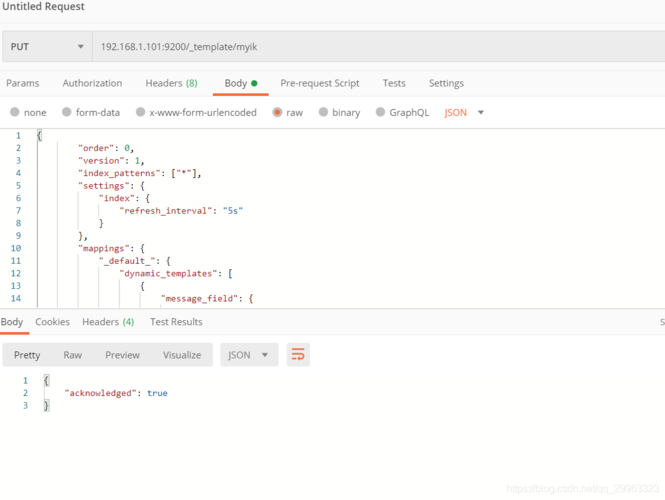Viewport: 665px width, 500px height.
Task: Switch response view to Raw
Action: [x=73, y=355]
